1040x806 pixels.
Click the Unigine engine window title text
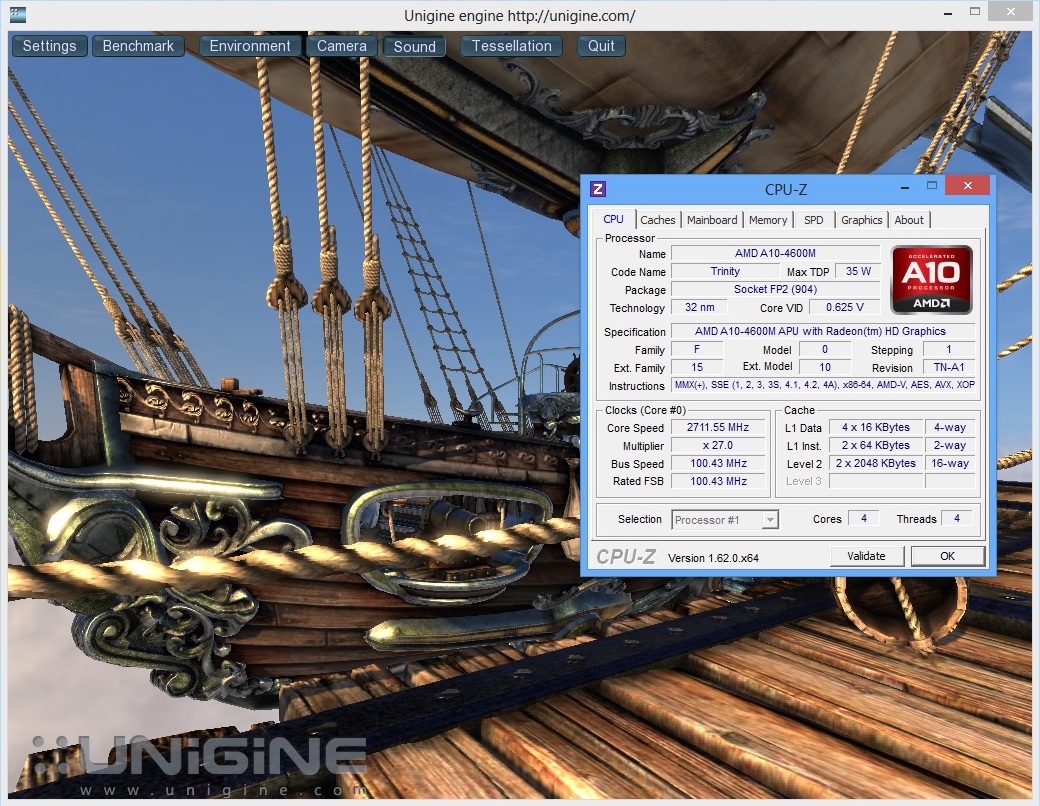click(x=519, y=15)
